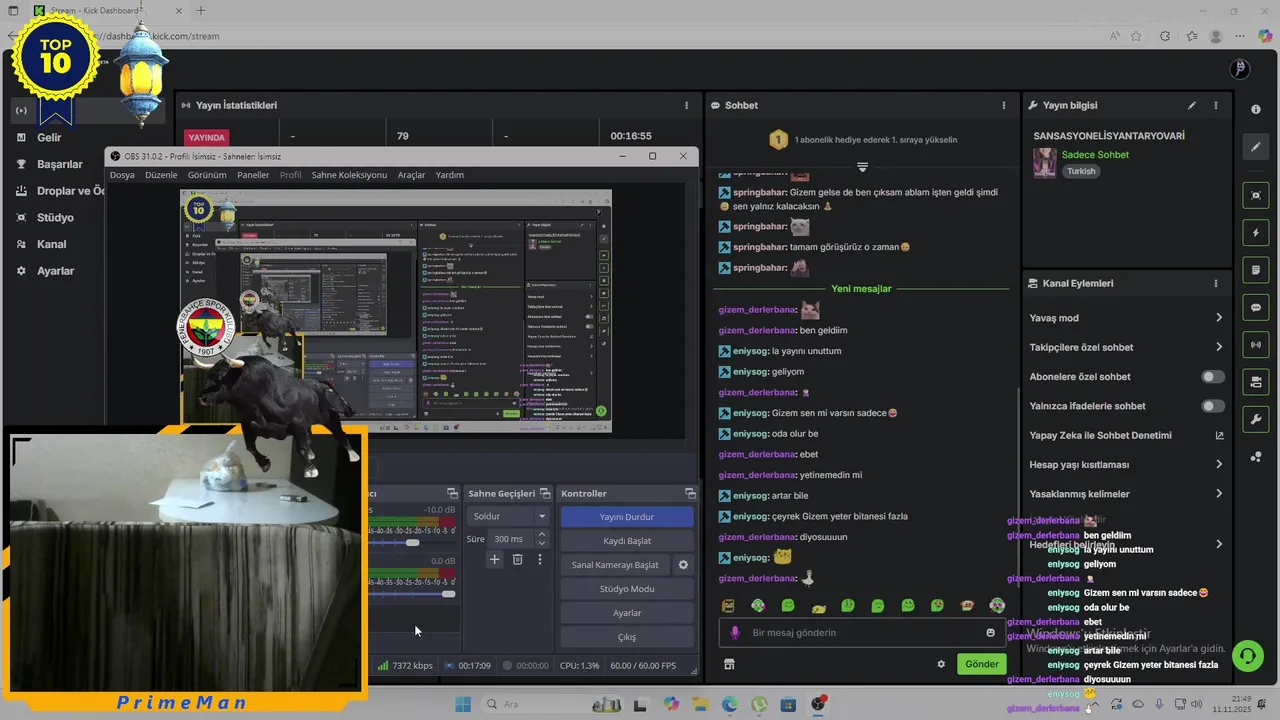
Task: Click the highlighted pencil icon in right sidebar
Action: tap(1256, 147)
